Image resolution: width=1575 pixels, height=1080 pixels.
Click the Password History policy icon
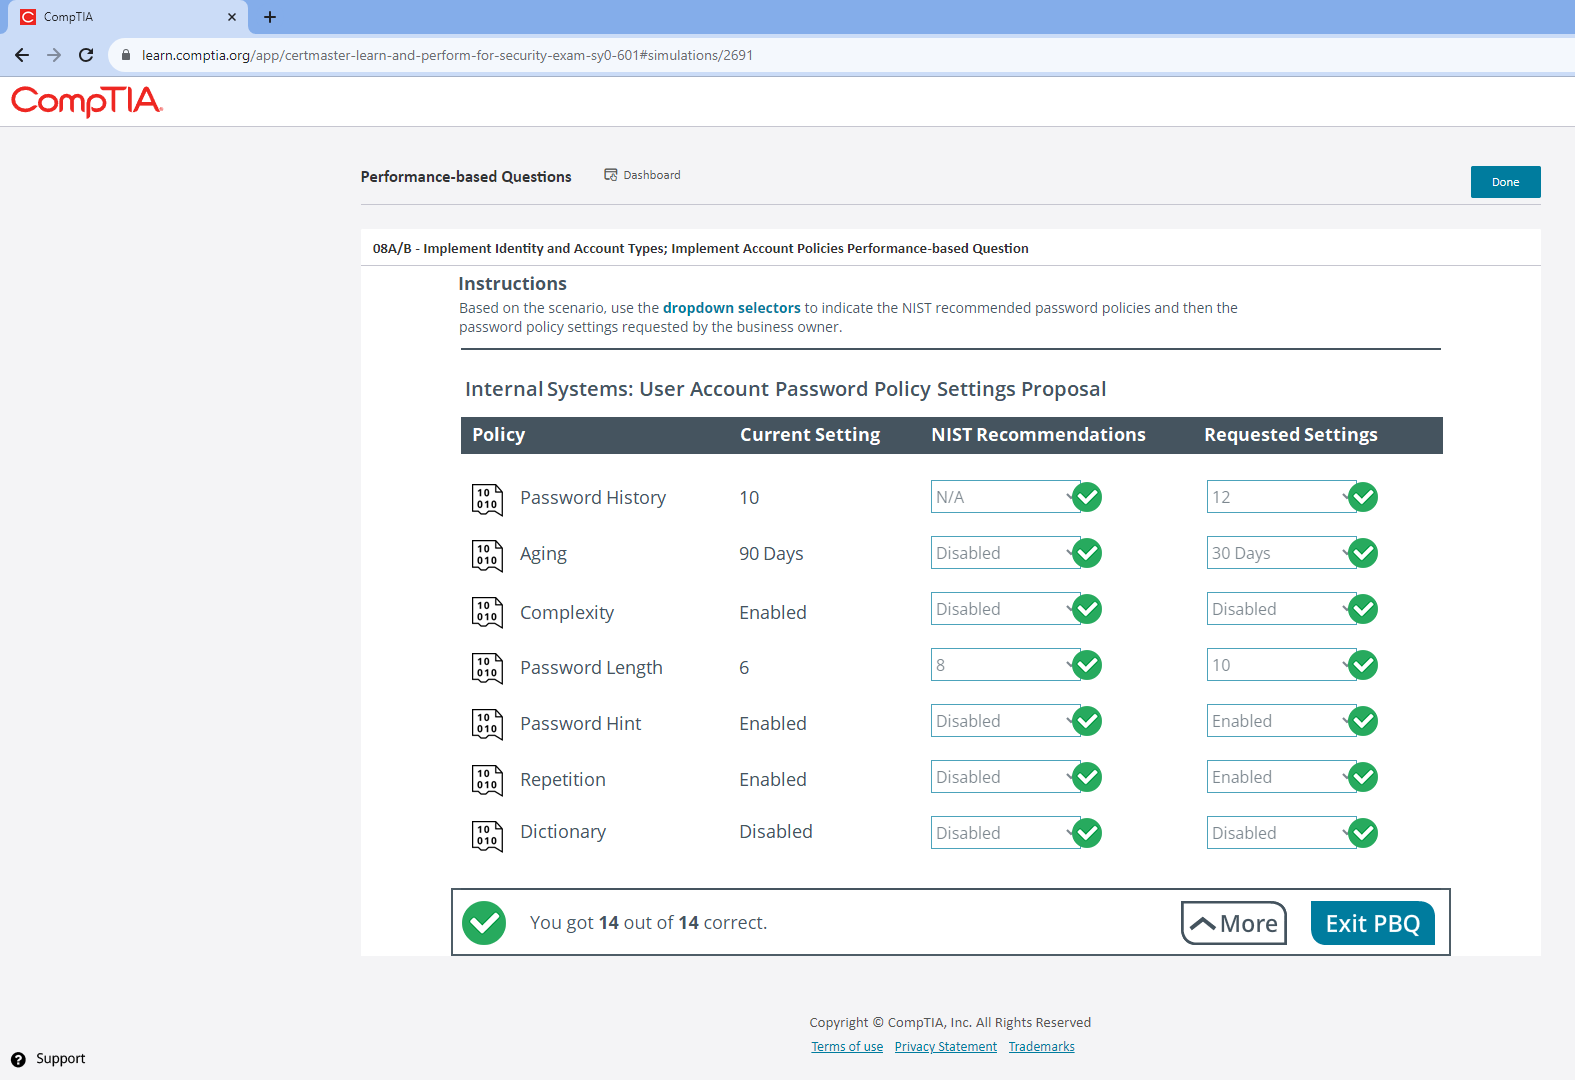click(486, 498)
